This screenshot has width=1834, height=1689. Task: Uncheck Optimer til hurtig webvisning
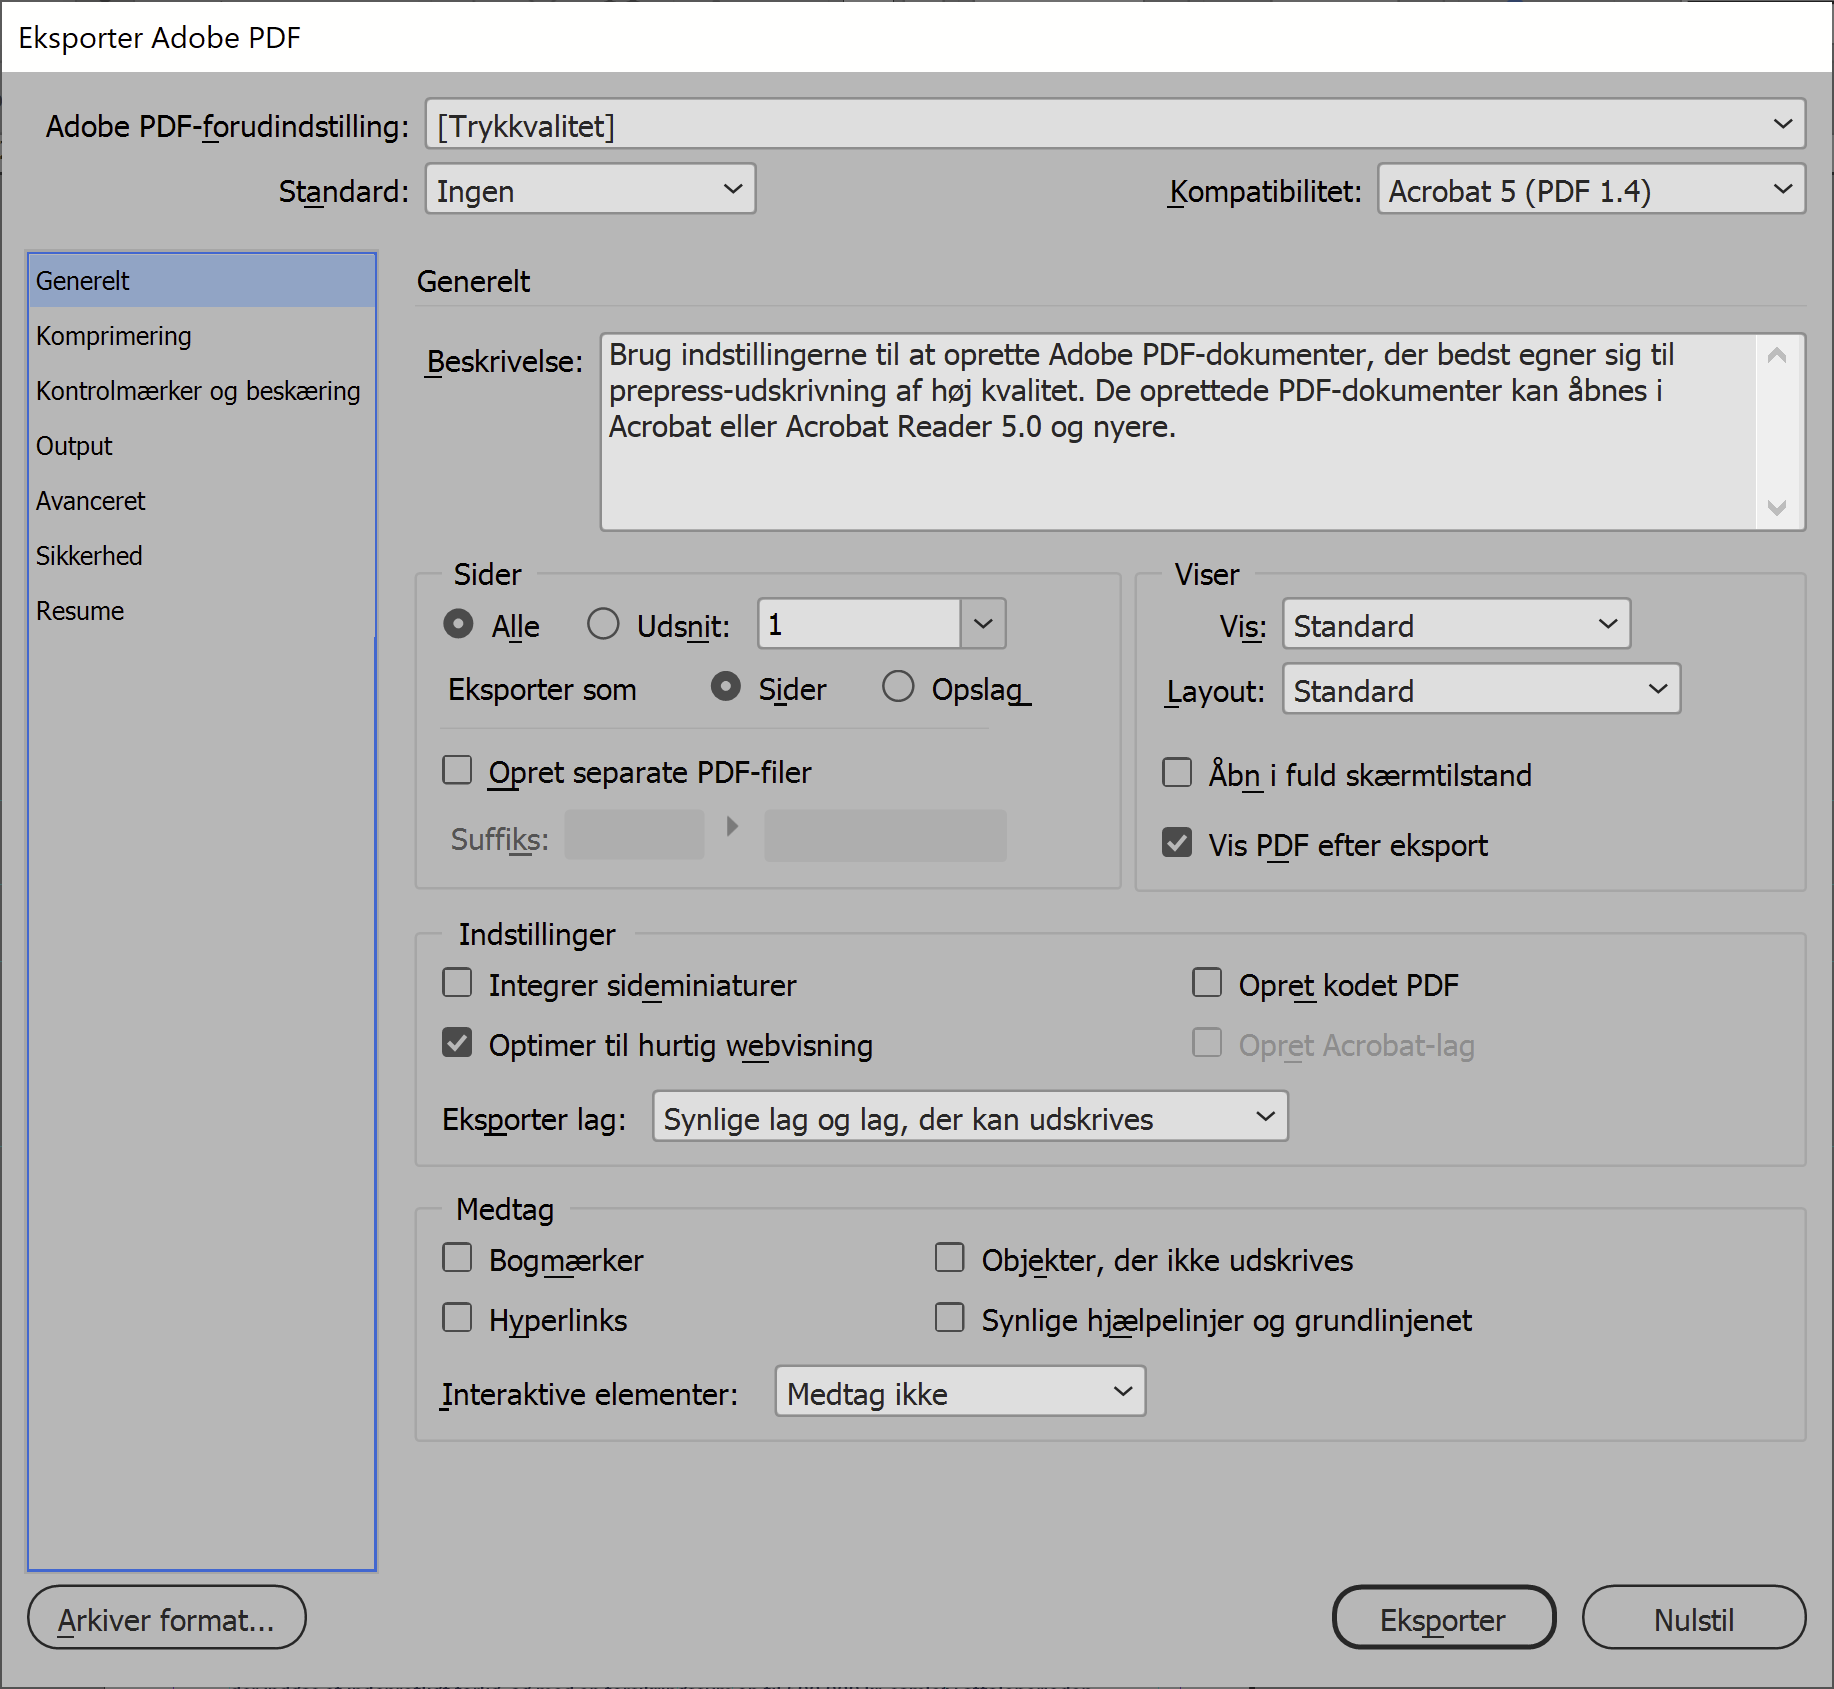click(x=457, y=1043)
